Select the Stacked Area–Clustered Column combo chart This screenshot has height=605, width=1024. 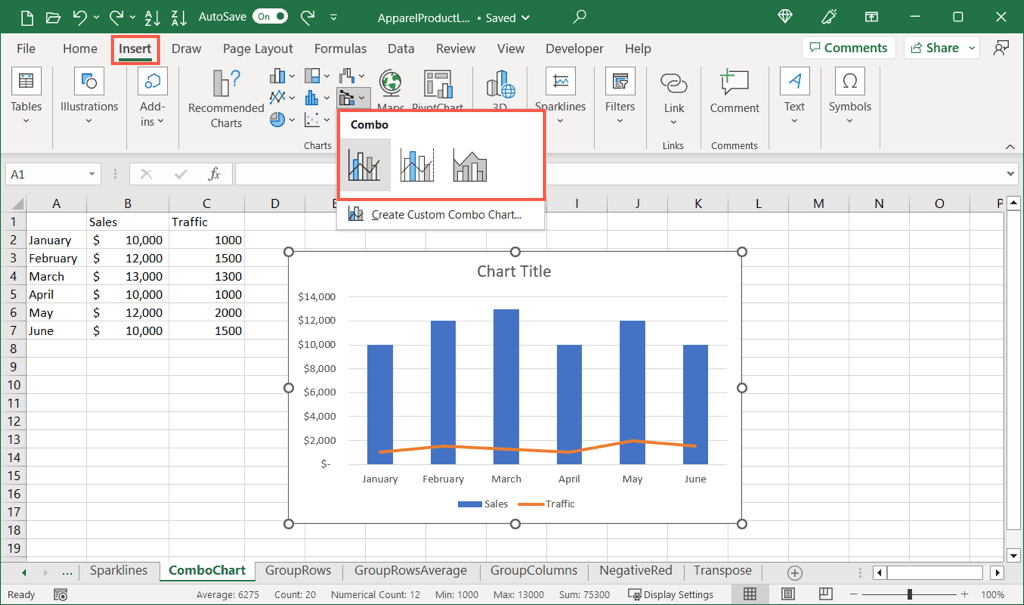471,165
